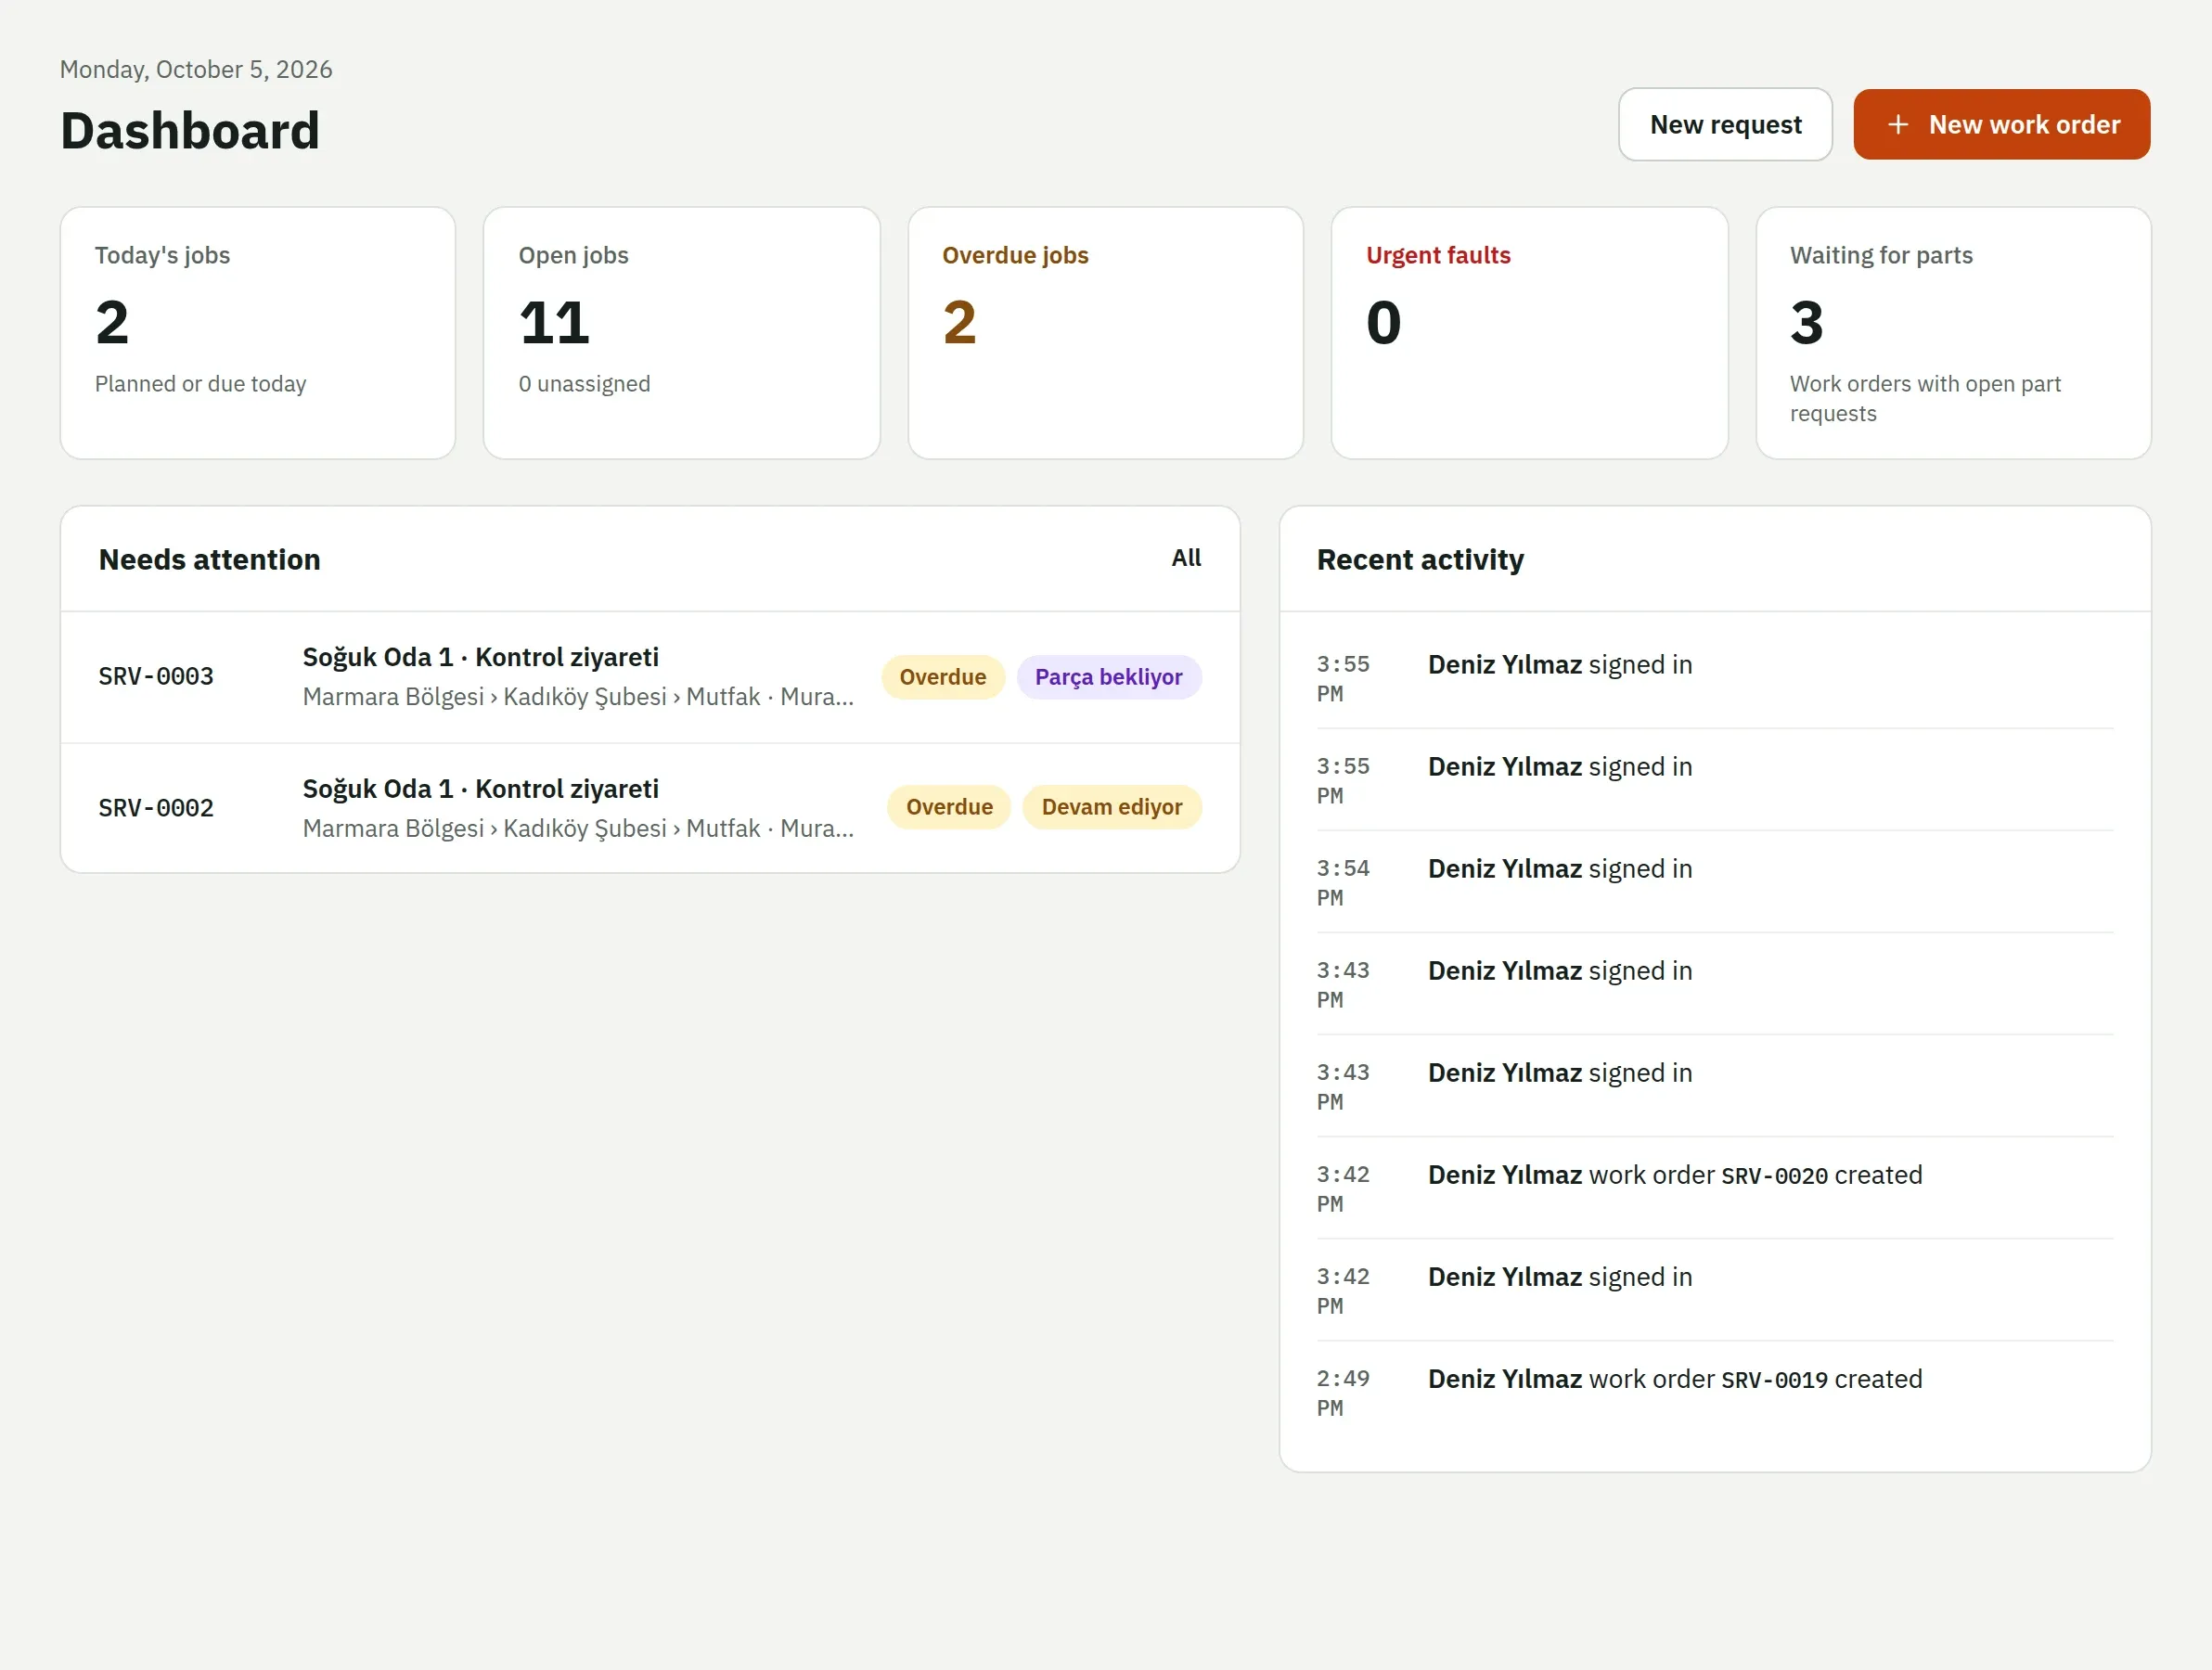The width and height of the screenshot is (2212, 1670).
Task: Click the Devam ediyor status badge
Action: (1112, 807)
